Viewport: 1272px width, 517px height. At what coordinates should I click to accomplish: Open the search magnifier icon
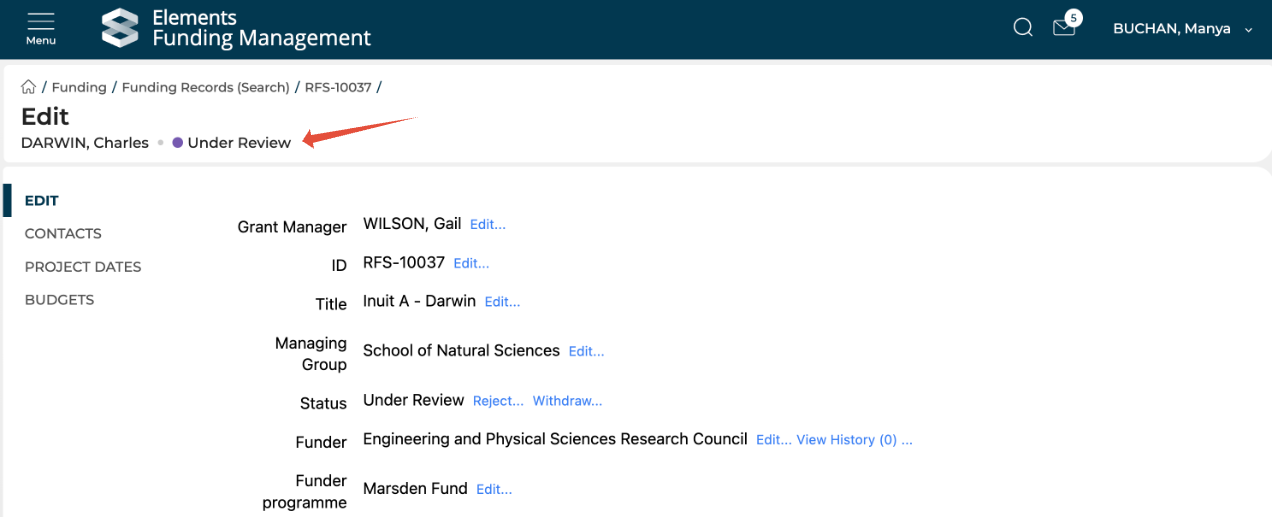tap(1023, 28)
